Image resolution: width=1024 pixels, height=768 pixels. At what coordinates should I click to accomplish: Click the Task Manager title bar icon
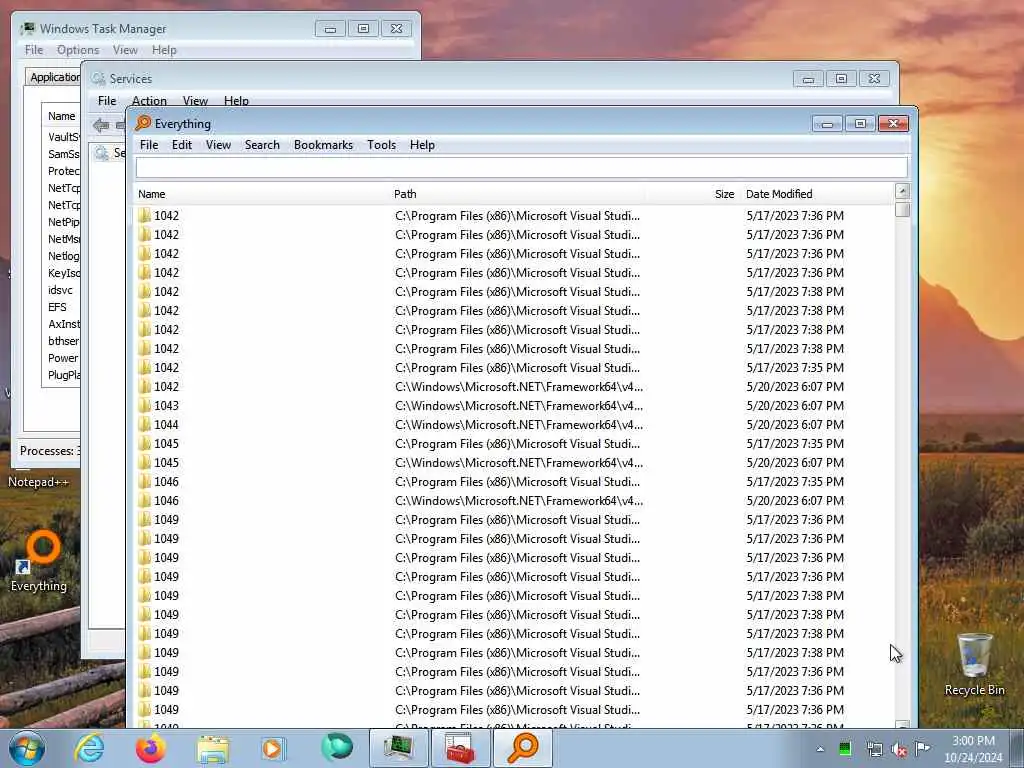coord(27,29)
